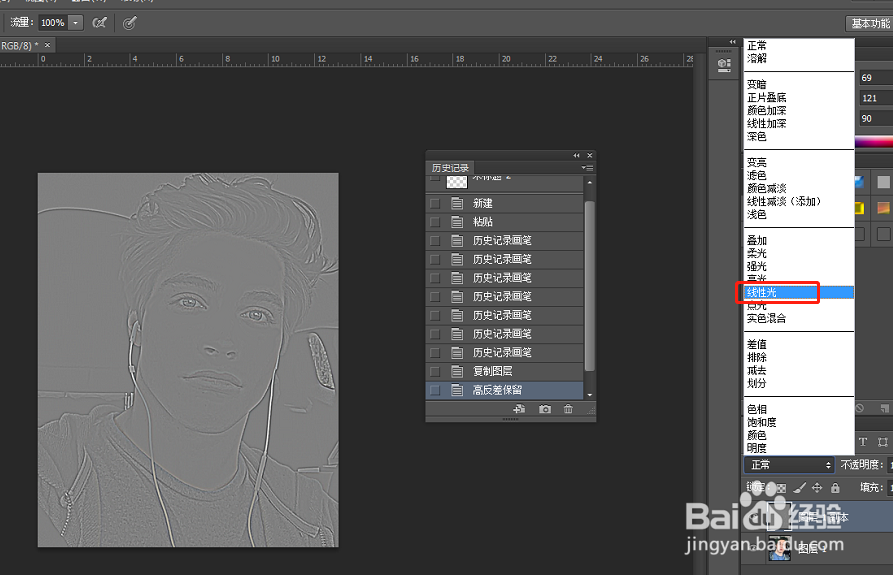Select the 复制图层 history state
This screenshot has height=575, width=893.
504,371
